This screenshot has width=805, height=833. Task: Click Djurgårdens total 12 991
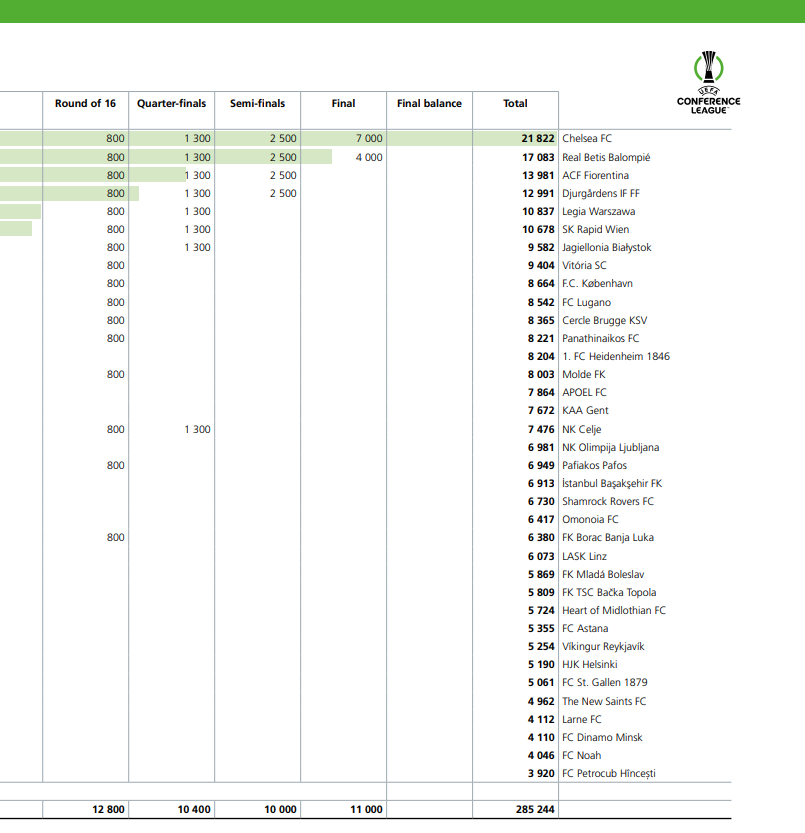[x=538, y=193]
